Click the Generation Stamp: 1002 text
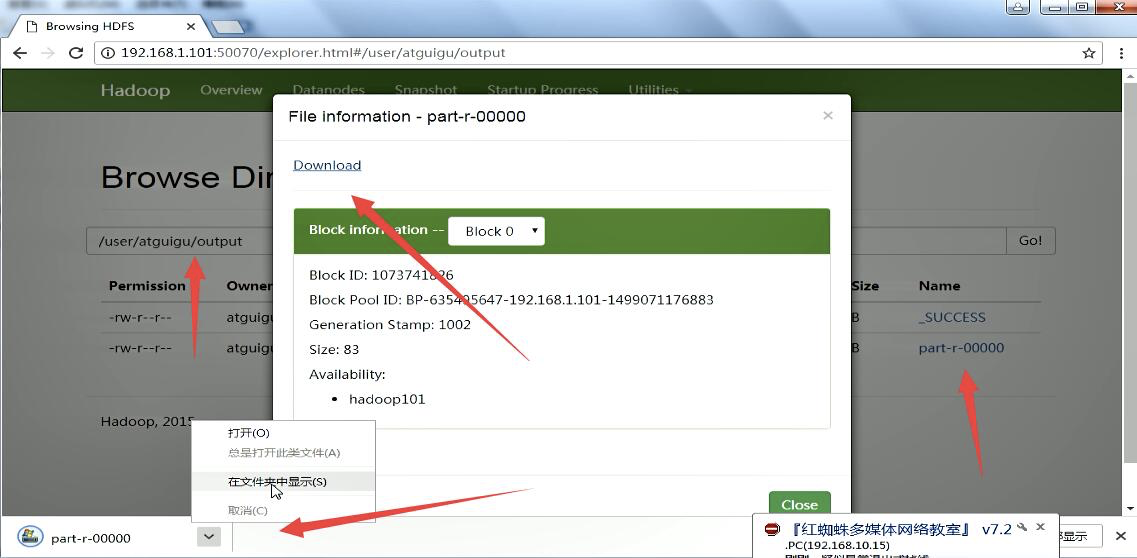Screen dimensions: 1137x558 click(x=390, y=325)
